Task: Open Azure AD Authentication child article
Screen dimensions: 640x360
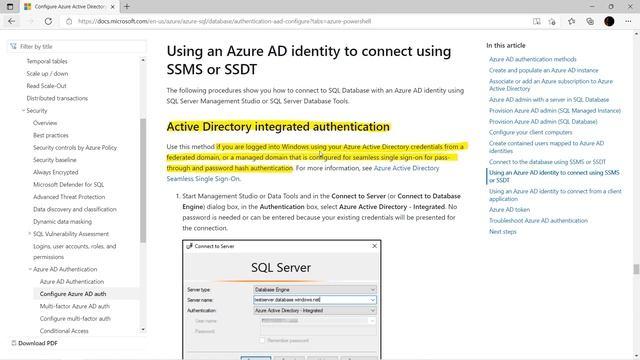Action: tap(72, 282)
